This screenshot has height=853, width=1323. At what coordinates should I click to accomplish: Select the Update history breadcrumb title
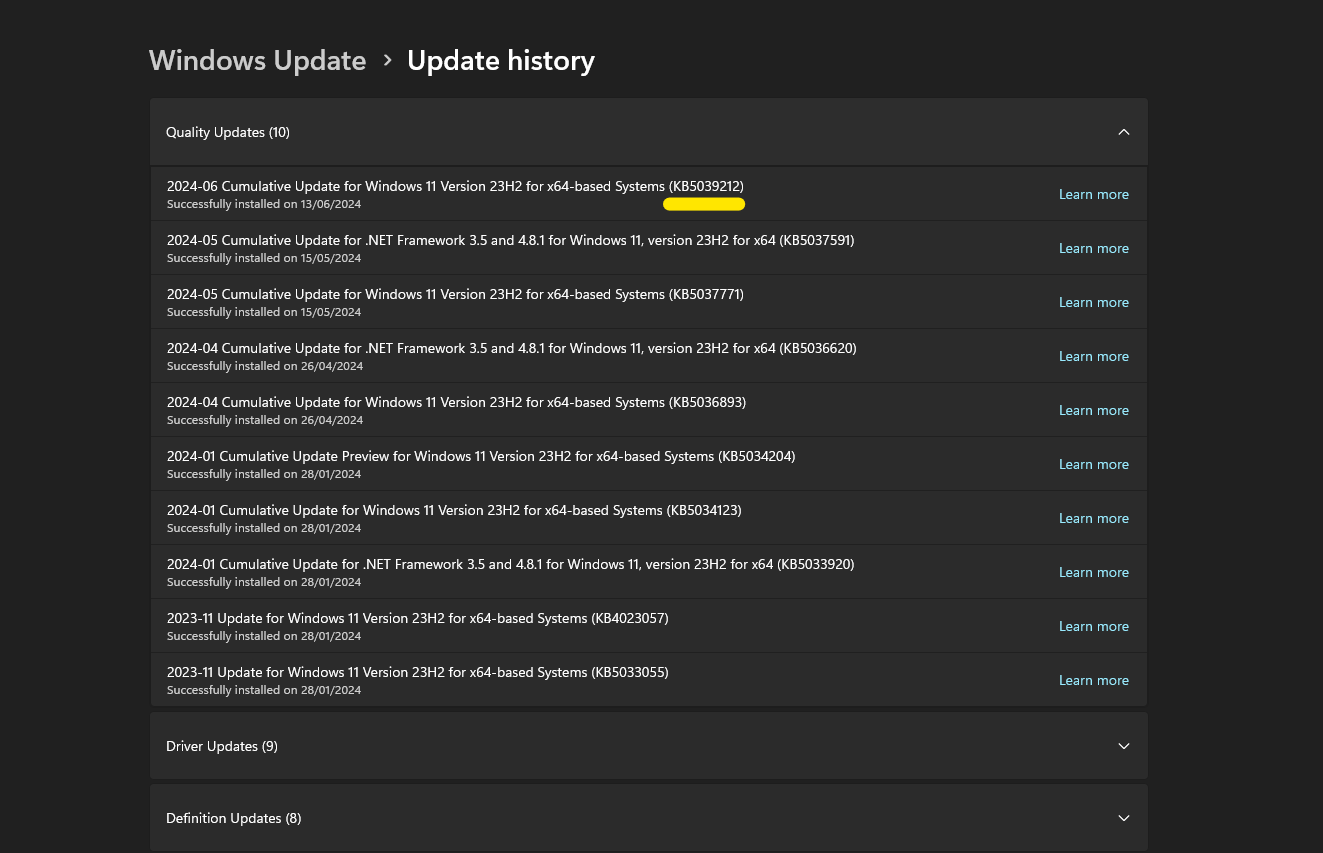click(500, 60)
